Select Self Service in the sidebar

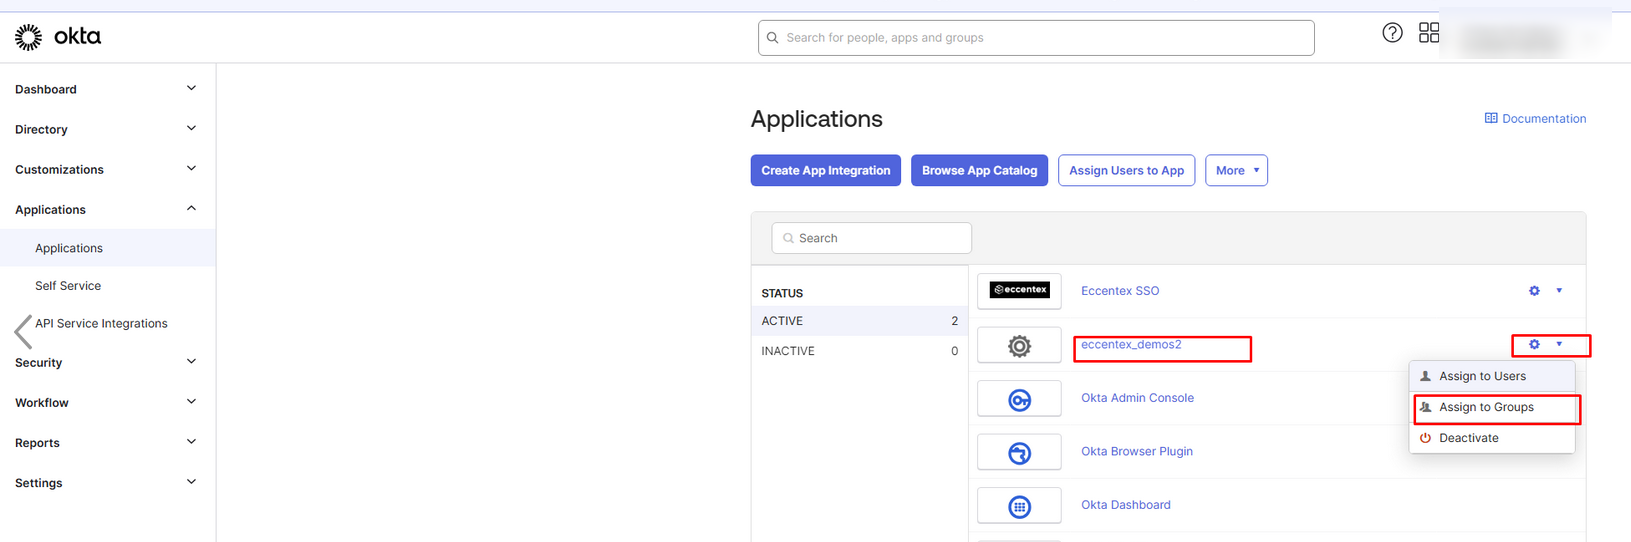pyautogui.click(x=68, y=286)
